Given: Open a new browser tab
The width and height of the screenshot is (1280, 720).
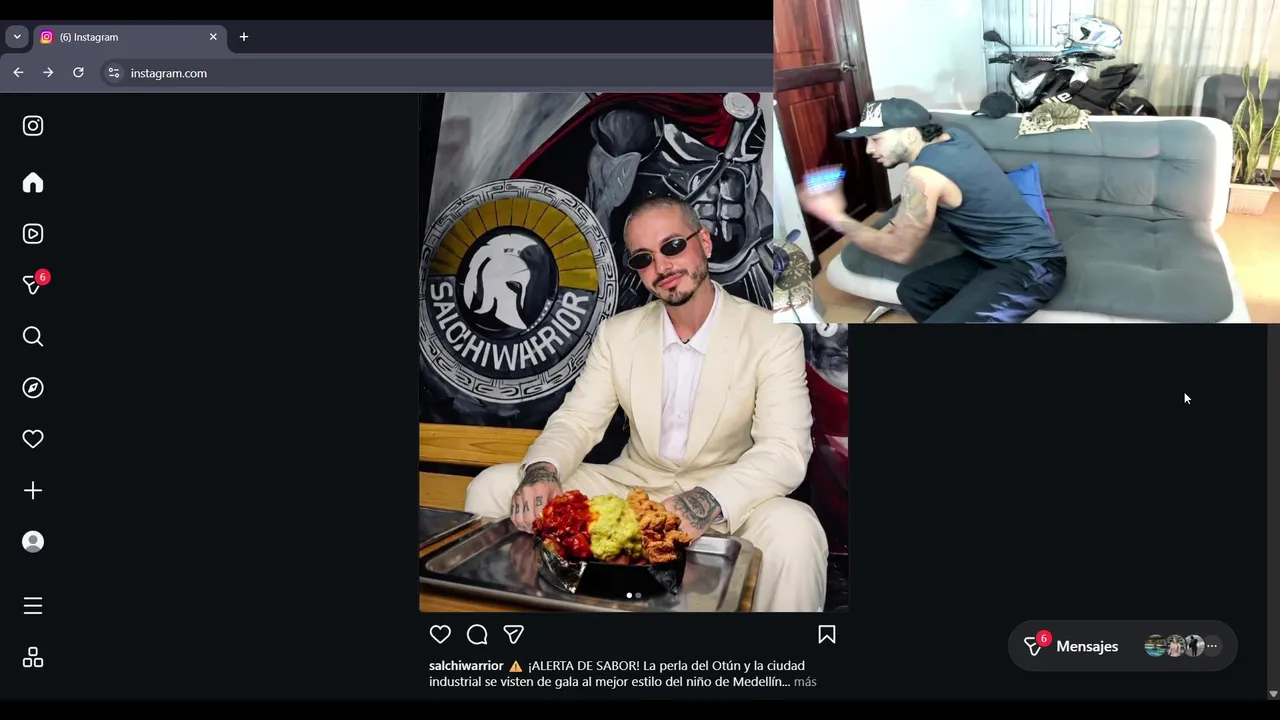Looking at the screenshot, I should pyautogui.click(x=244, y=37).
